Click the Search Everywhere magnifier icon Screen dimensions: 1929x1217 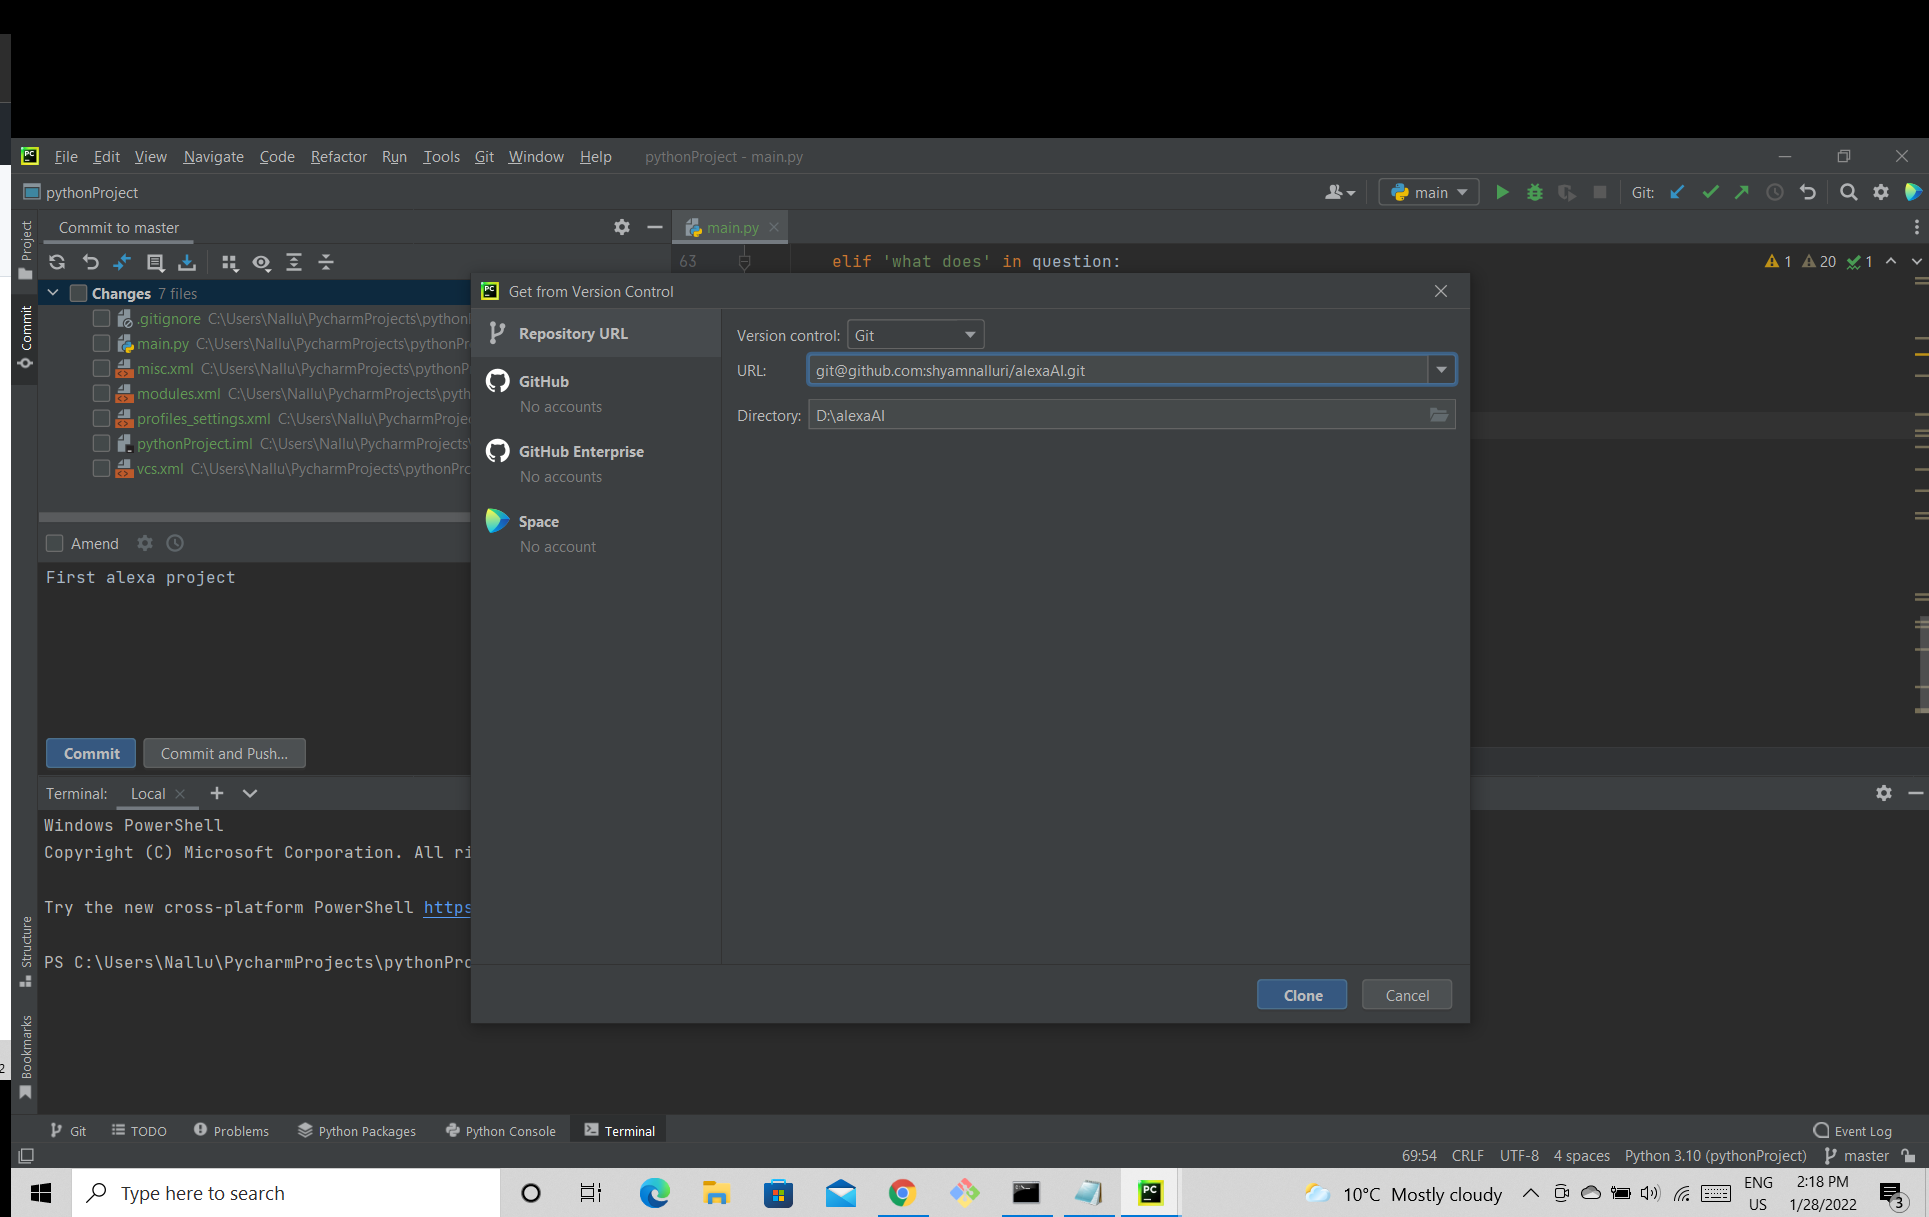1848,192
